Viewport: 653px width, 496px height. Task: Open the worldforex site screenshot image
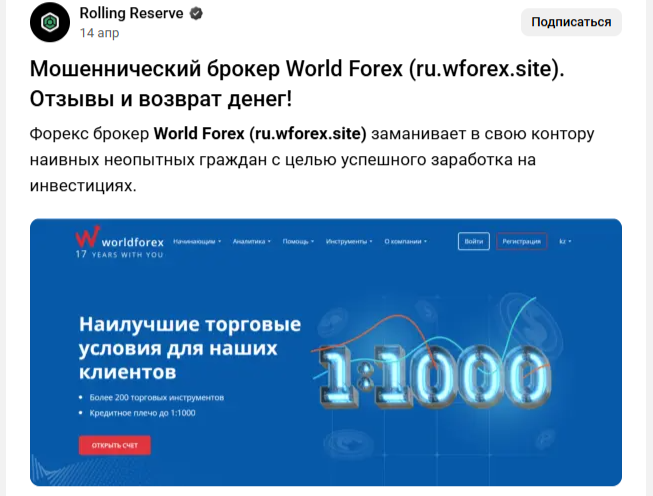point(326,352)
